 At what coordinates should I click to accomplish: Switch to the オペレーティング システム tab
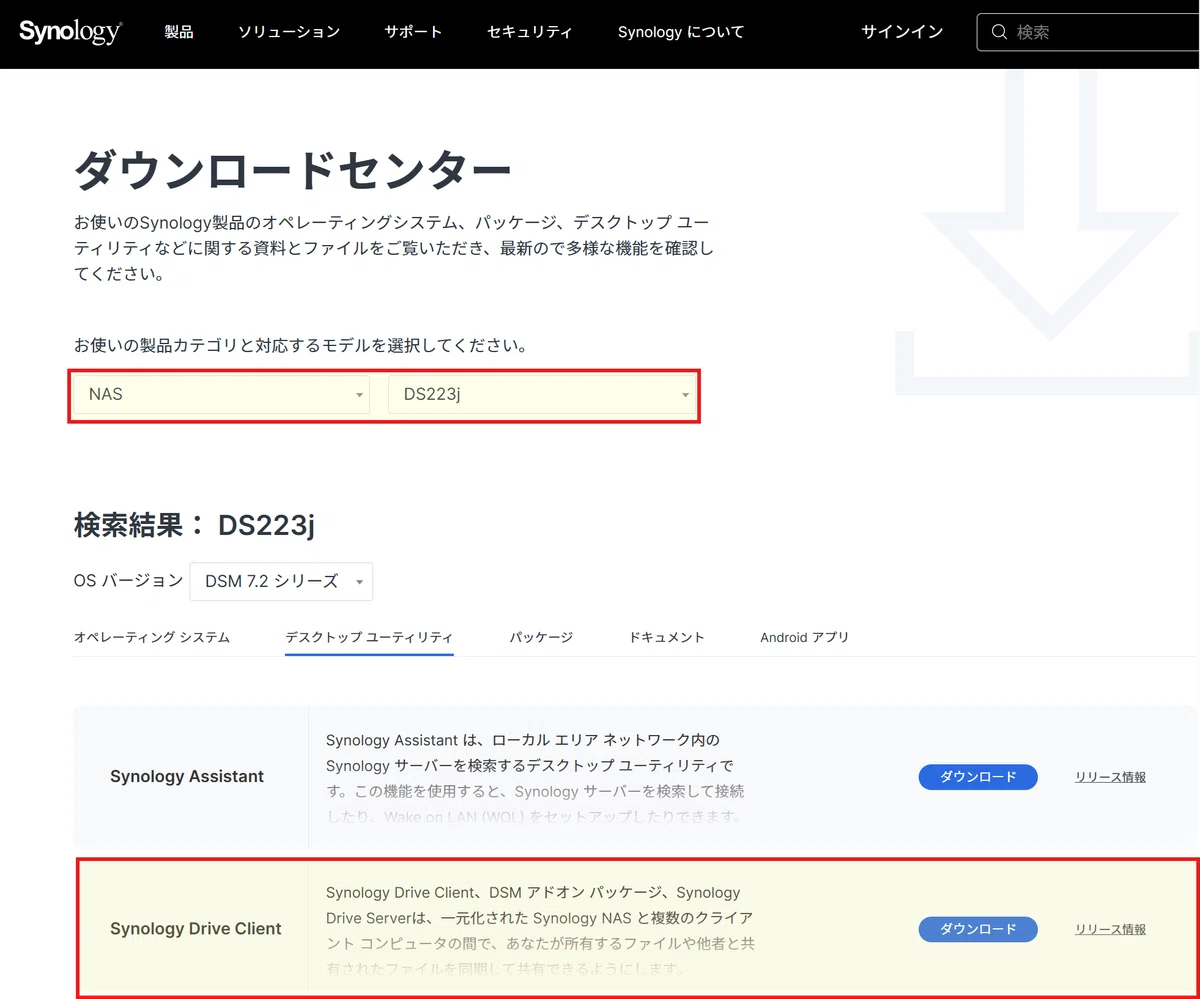tap(152, 637)
